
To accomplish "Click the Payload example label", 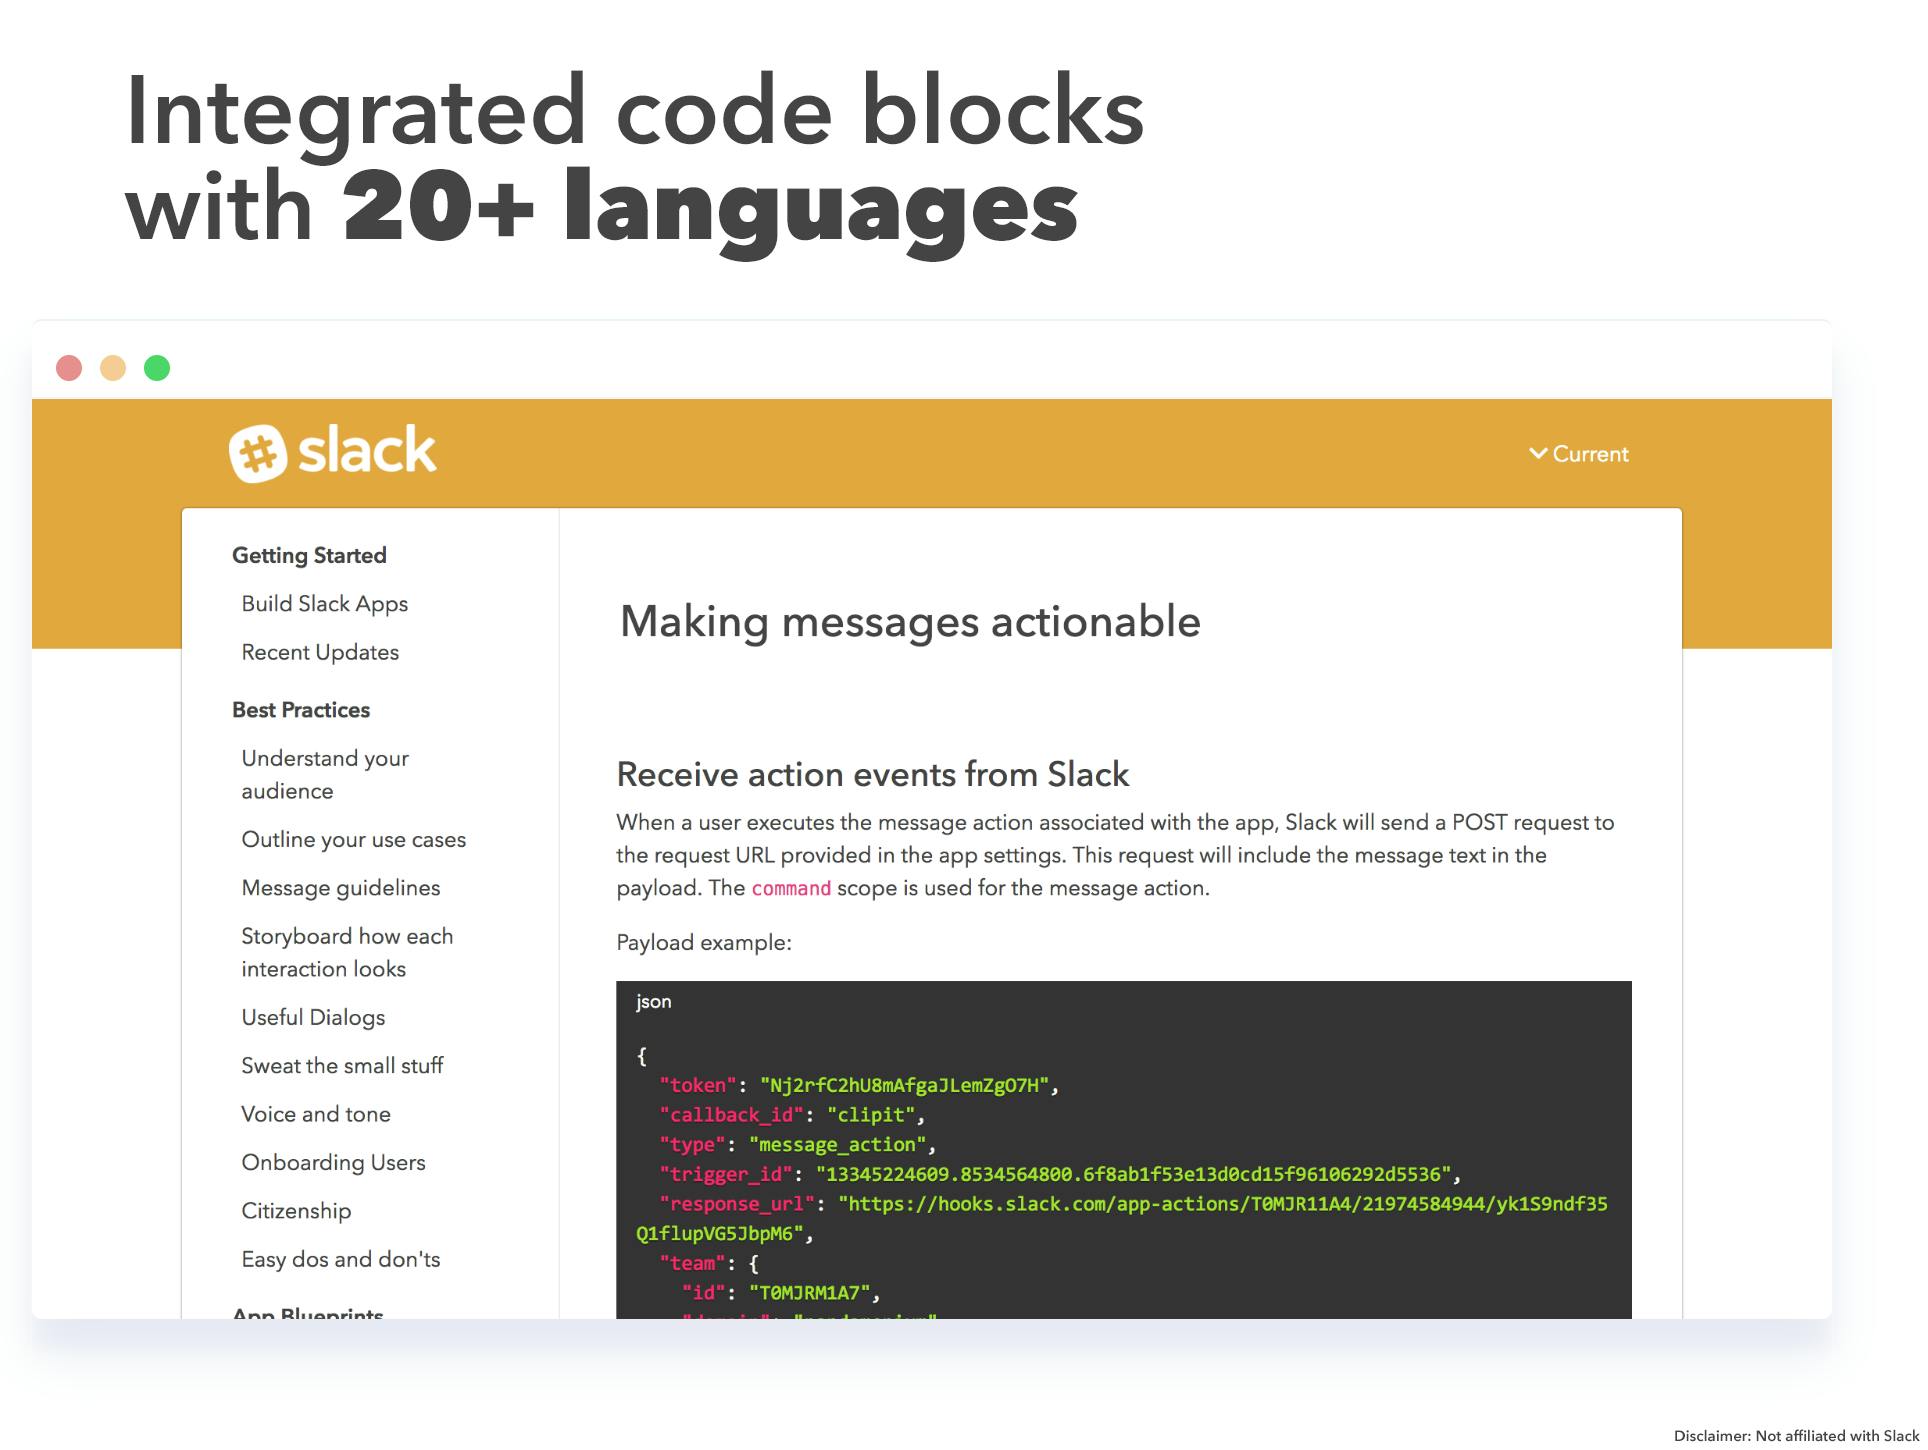I will (x=704, y=943).
